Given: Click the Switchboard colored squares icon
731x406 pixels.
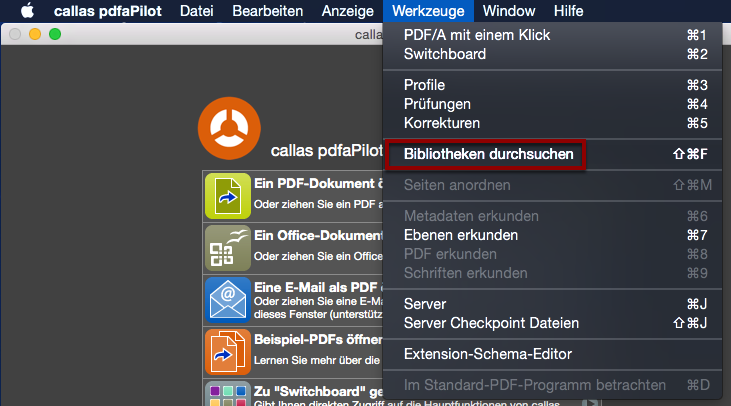Looking at the screenshot, I should pyautogui.click(x=228, y=394).
